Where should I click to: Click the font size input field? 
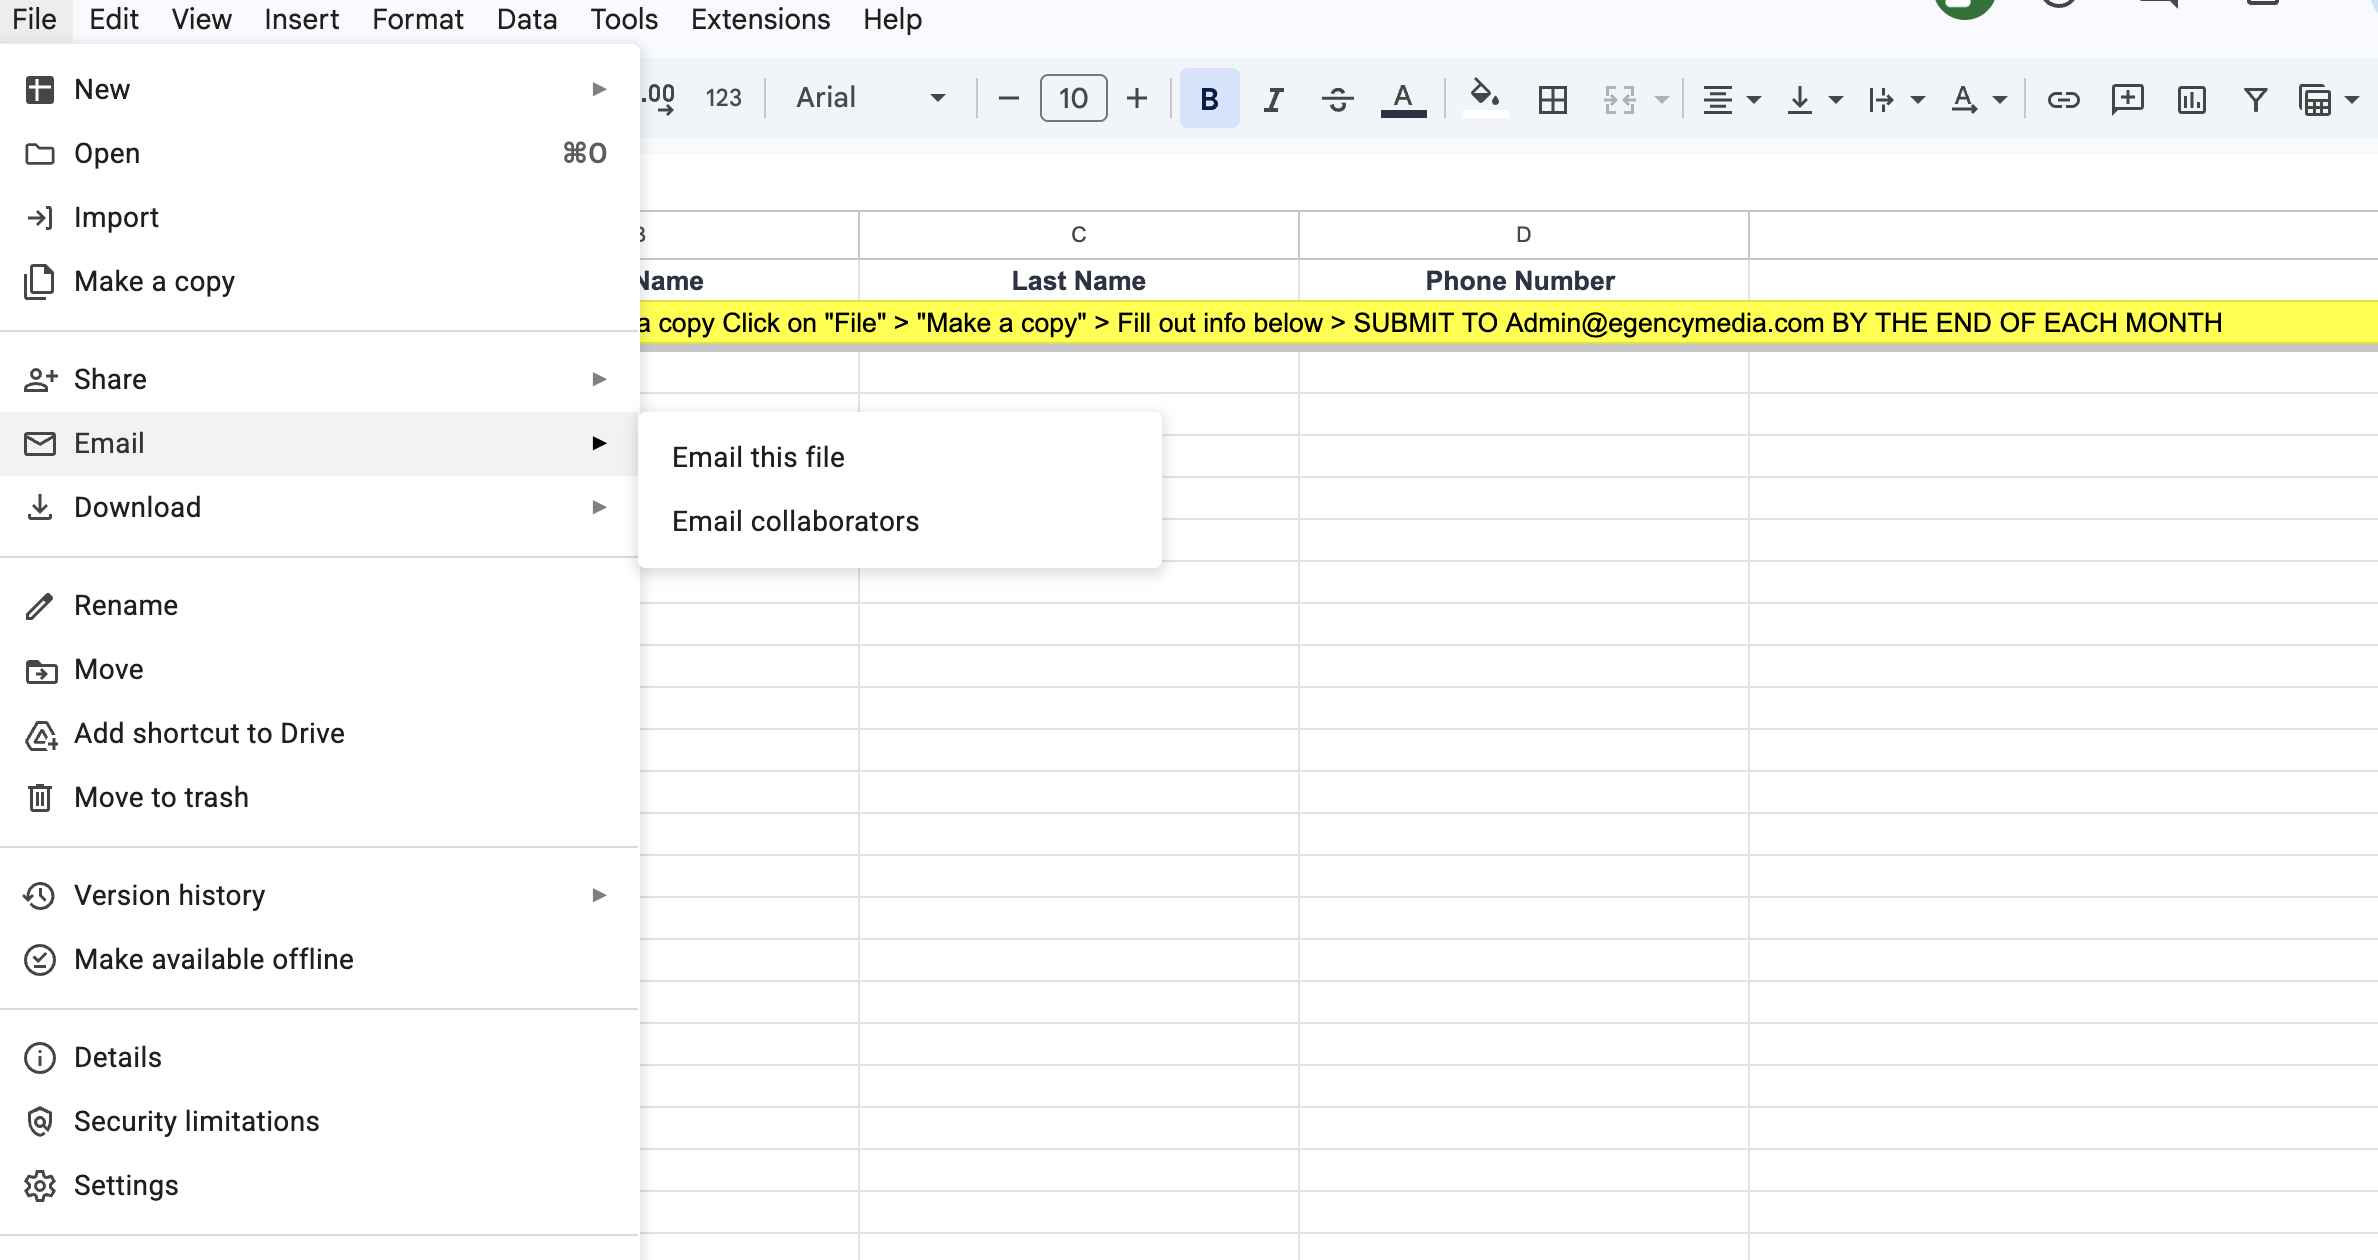click(x=1073, y=98)
